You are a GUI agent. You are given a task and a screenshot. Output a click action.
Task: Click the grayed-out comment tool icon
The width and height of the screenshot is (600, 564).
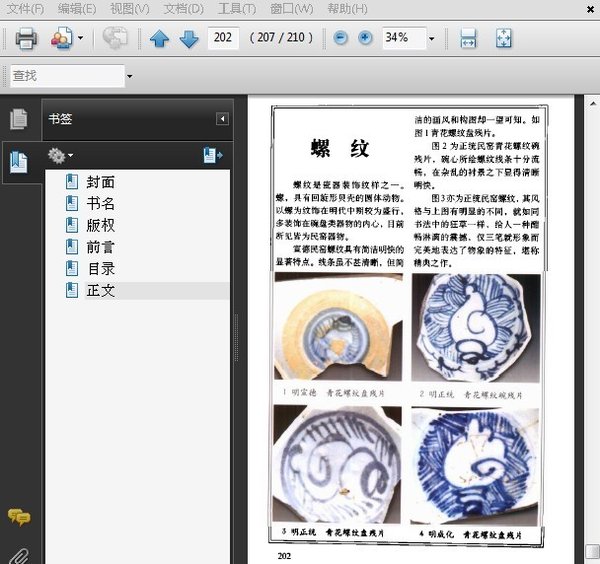tap(114, 38)
